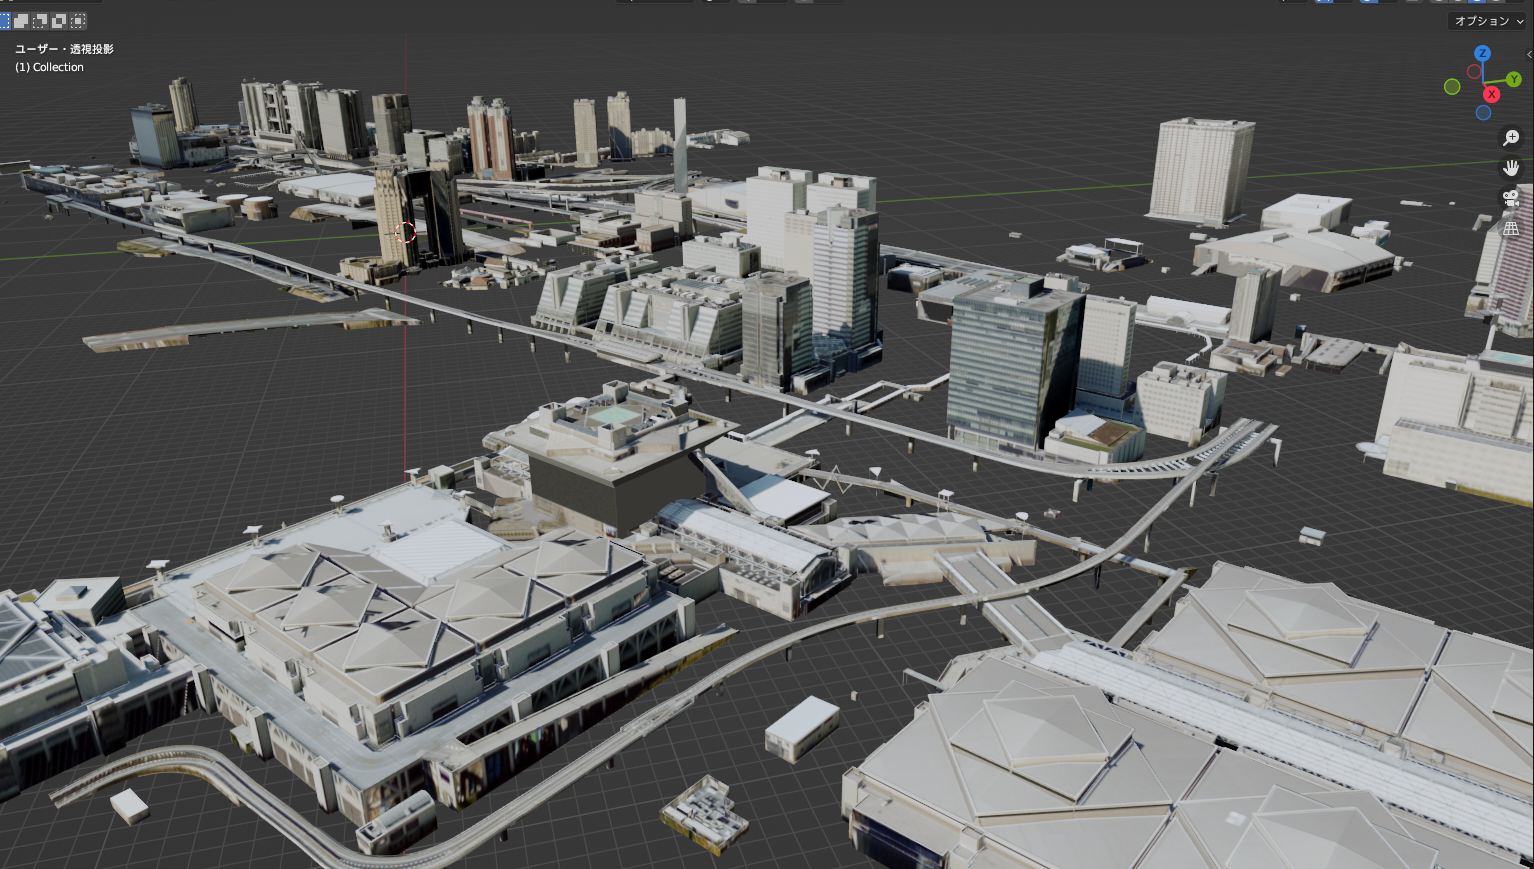Viewport: 1534px width, 869px height.
Task: Snap view to the negative X axis circle
Action: click(1474, 71)
